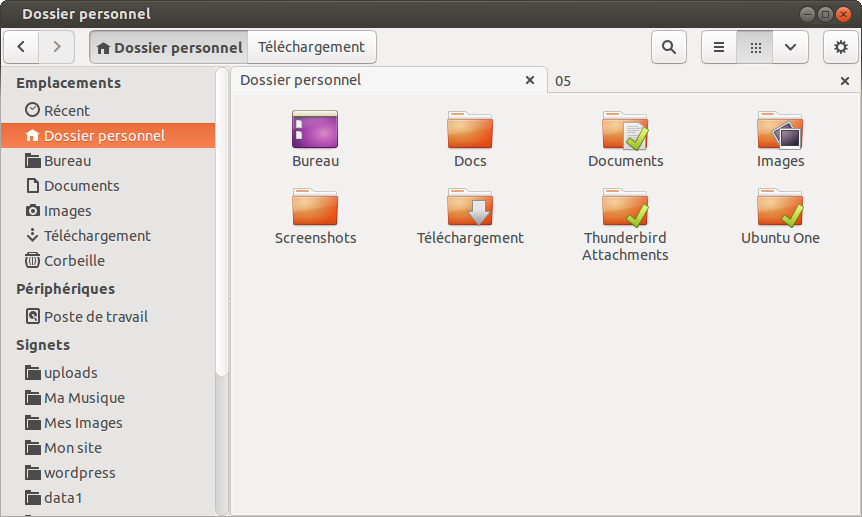Switch to icon grid view
This screenshot has width=862, height=517.
click(755, 47)
